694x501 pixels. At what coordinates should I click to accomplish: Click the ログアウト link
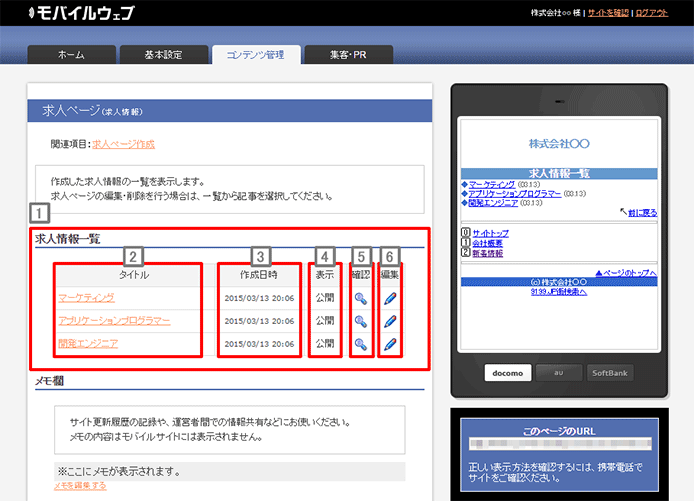652,13
